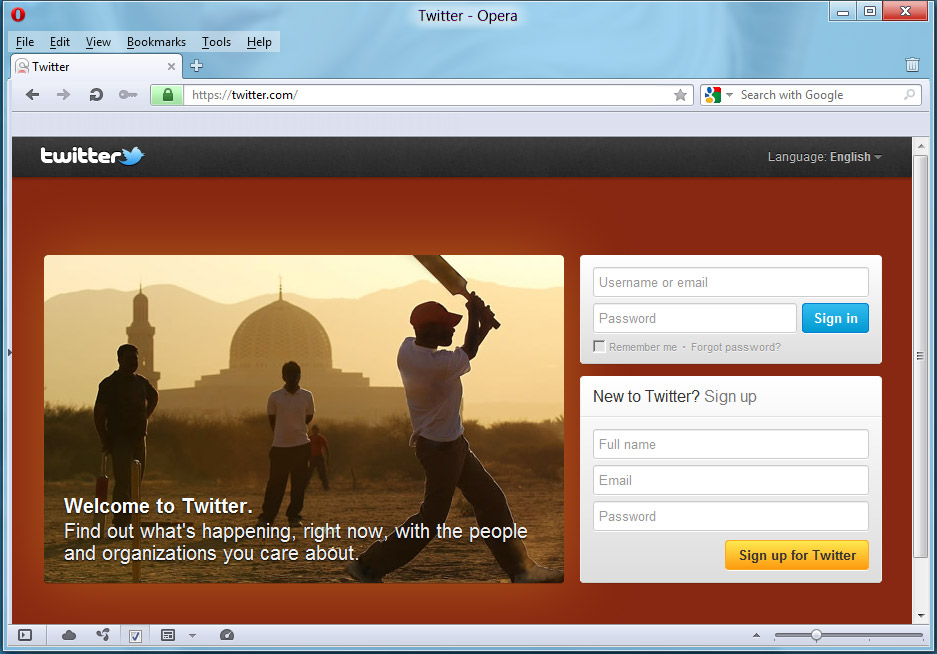
Task: Open the Edit menu
Action: coord(60,42)
